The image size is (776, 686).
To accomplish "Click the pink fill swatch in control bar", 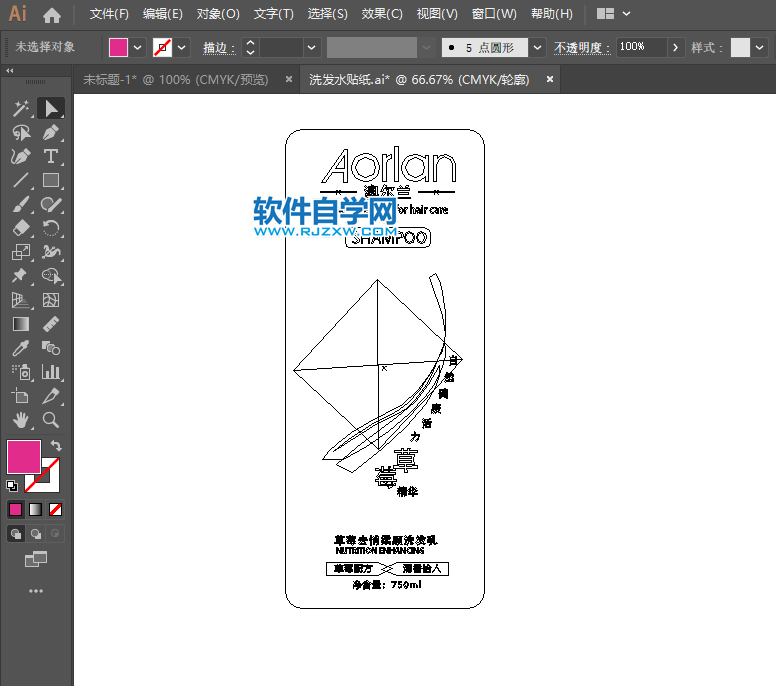I will 118,48.
